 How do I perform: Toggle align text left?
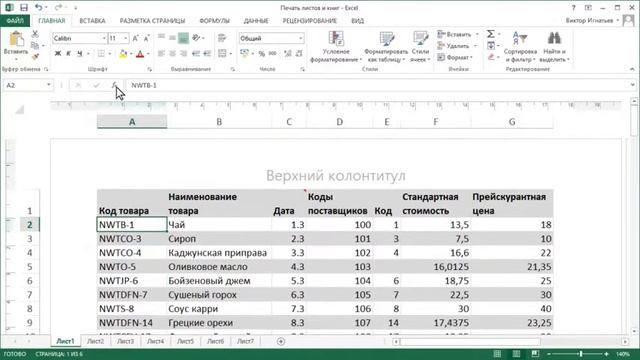[162, 53]
